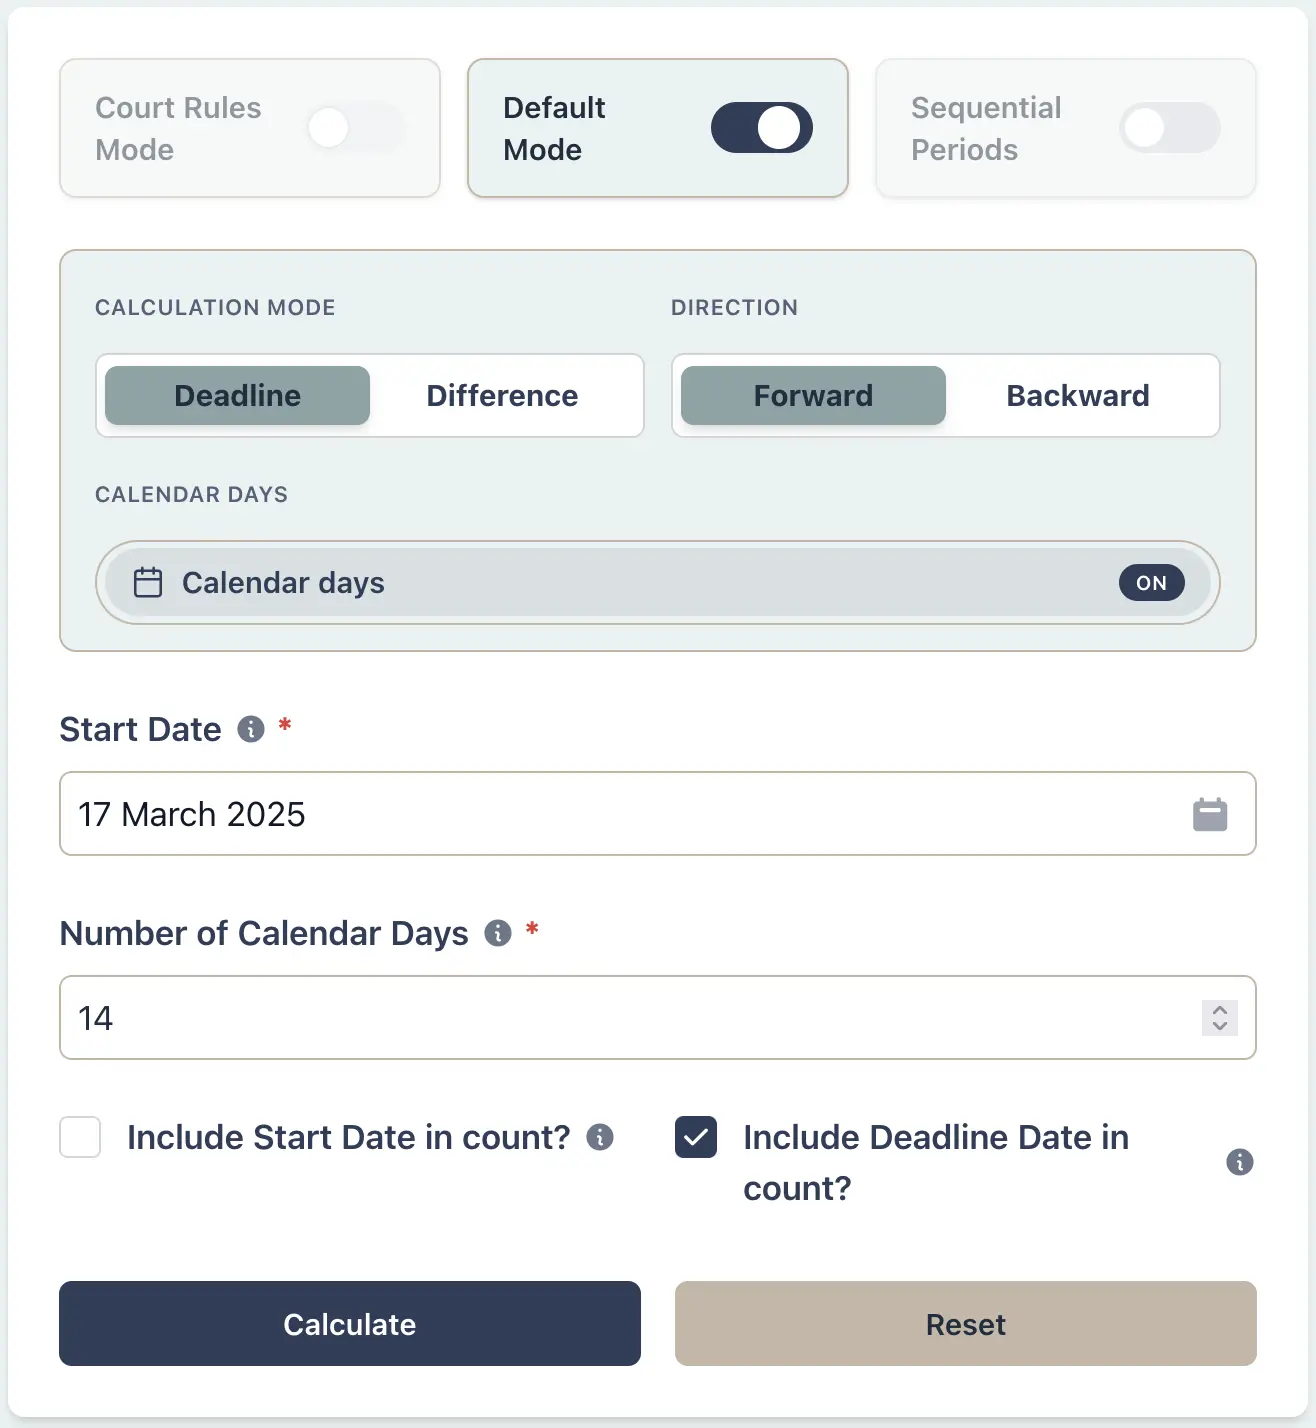
Task: Click the number of days input field
Action: click(x=500, y=1018)
